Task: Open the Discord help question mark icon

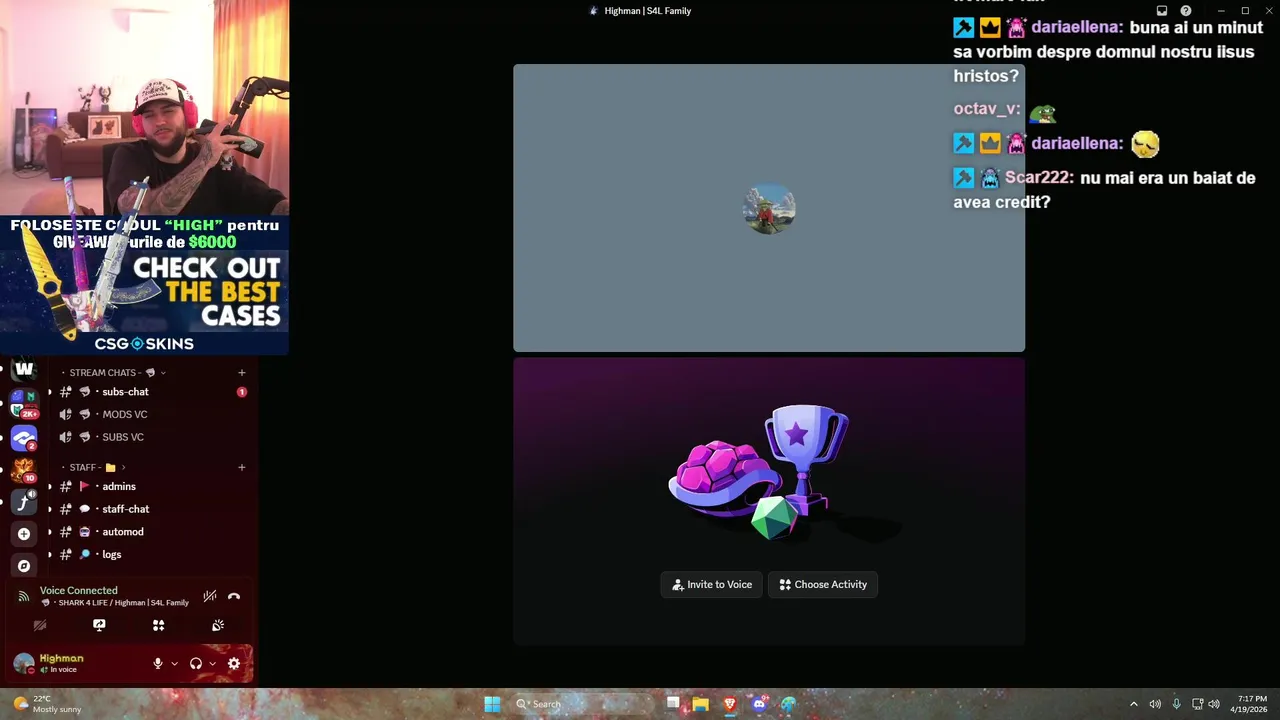Action: coord(1186,11)
